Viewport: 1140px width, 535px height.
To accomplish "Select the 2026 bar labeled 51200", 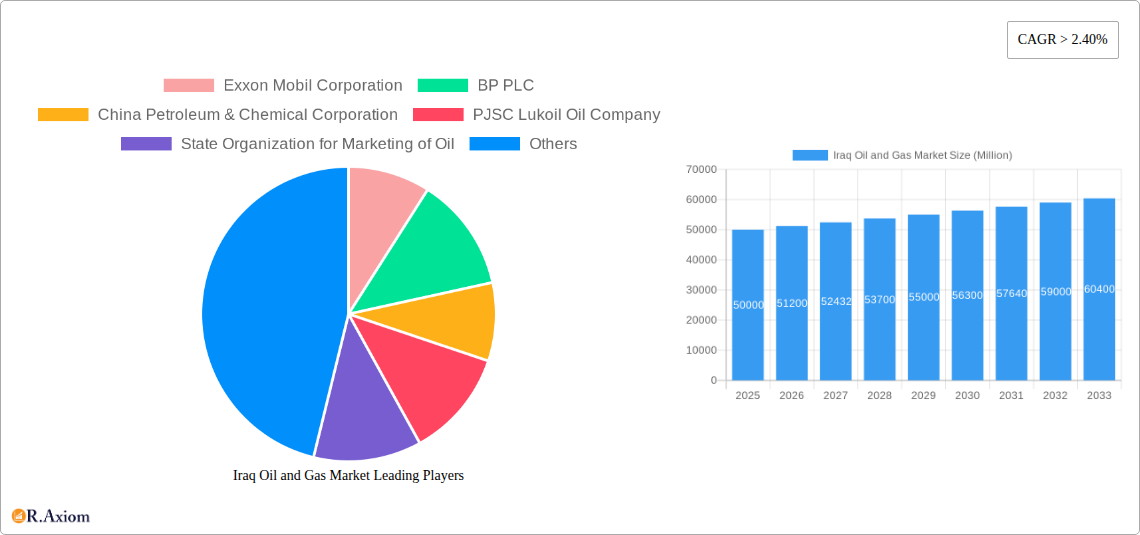I will tap(792, 303).
